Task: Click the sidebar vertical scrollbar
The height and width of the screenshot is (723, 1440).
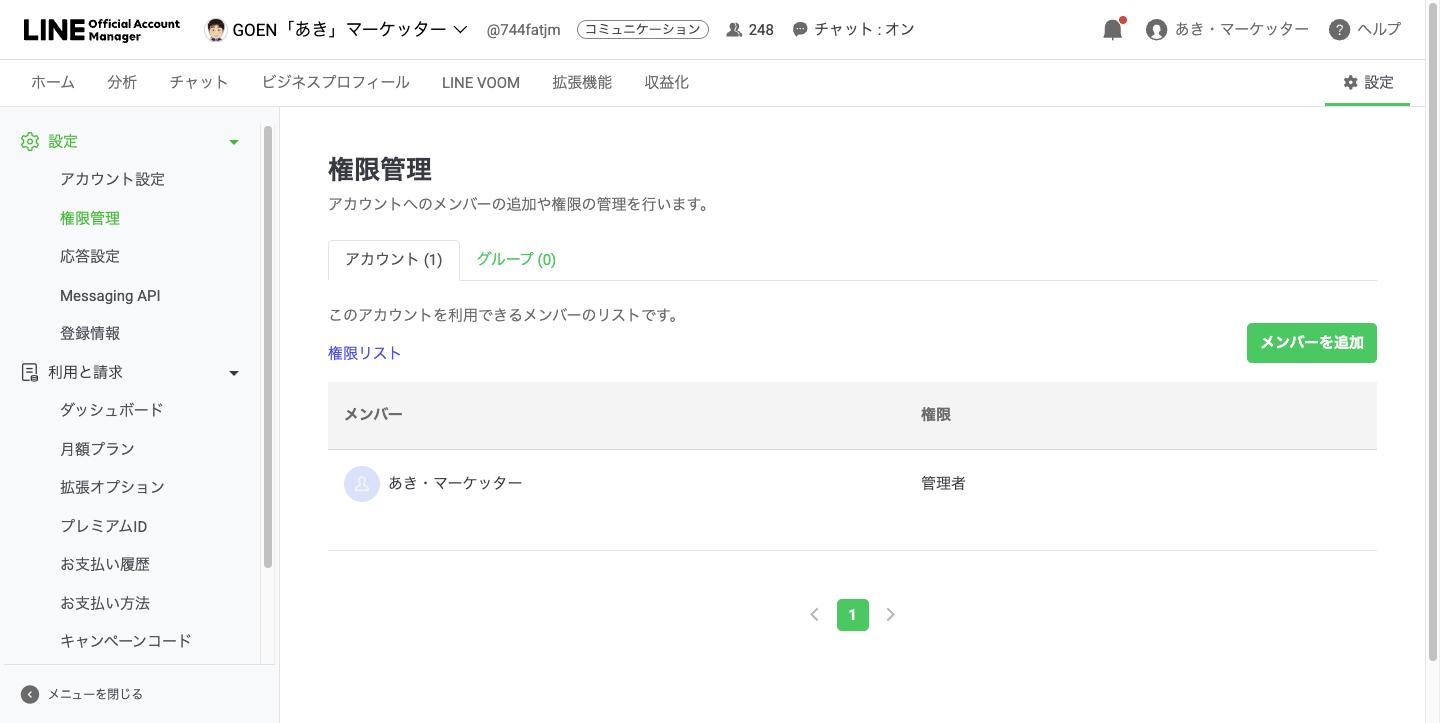Action: point(268,347)
